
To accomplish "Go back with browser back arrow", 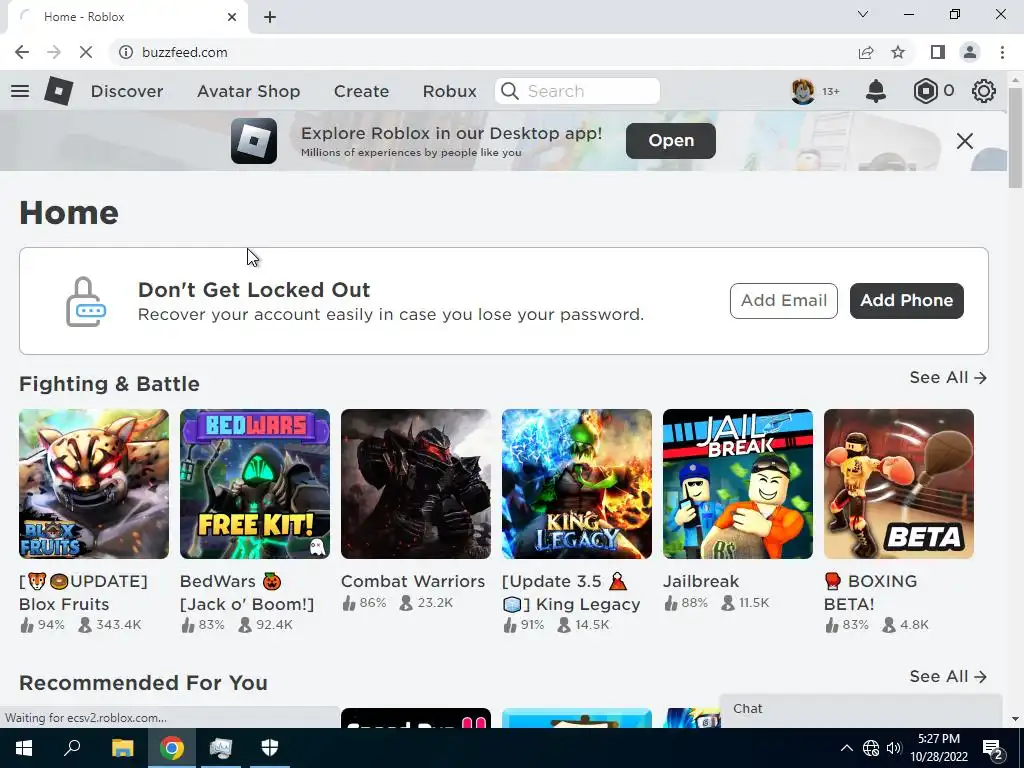I will pyautogui.click(x=22, y=52).
